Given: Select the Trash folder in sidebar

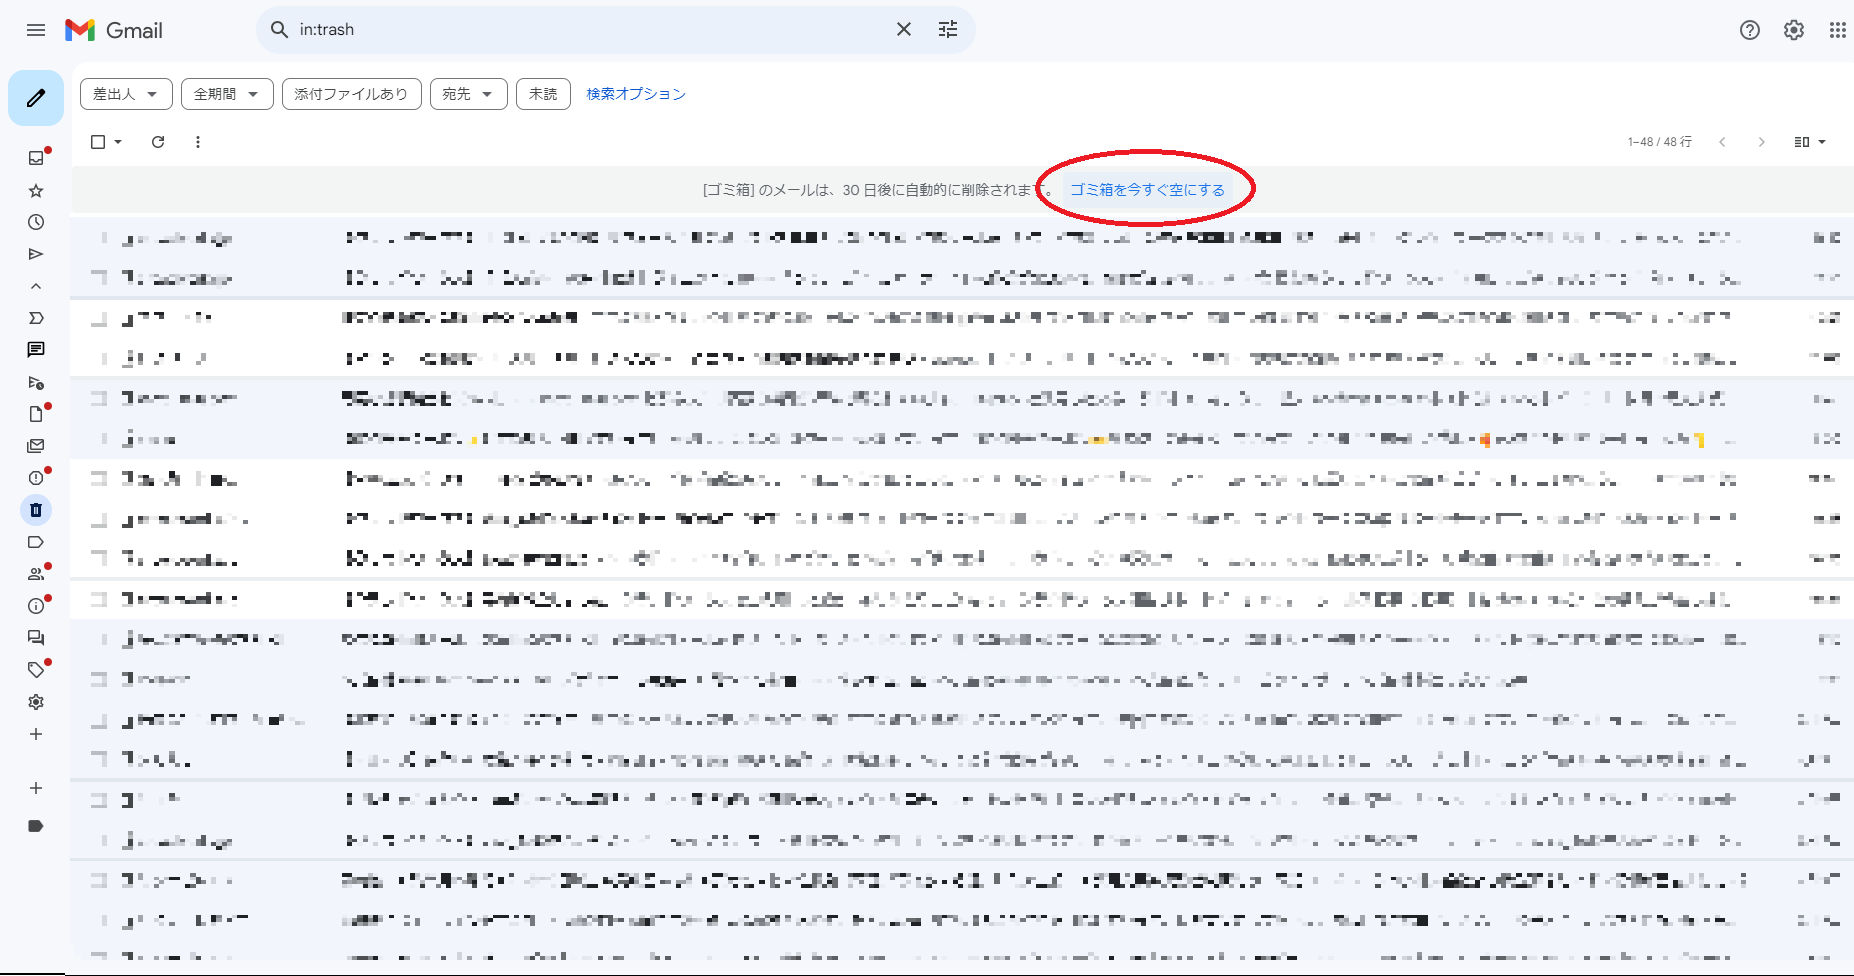Looking at the screenshot, I should point(36,510).
